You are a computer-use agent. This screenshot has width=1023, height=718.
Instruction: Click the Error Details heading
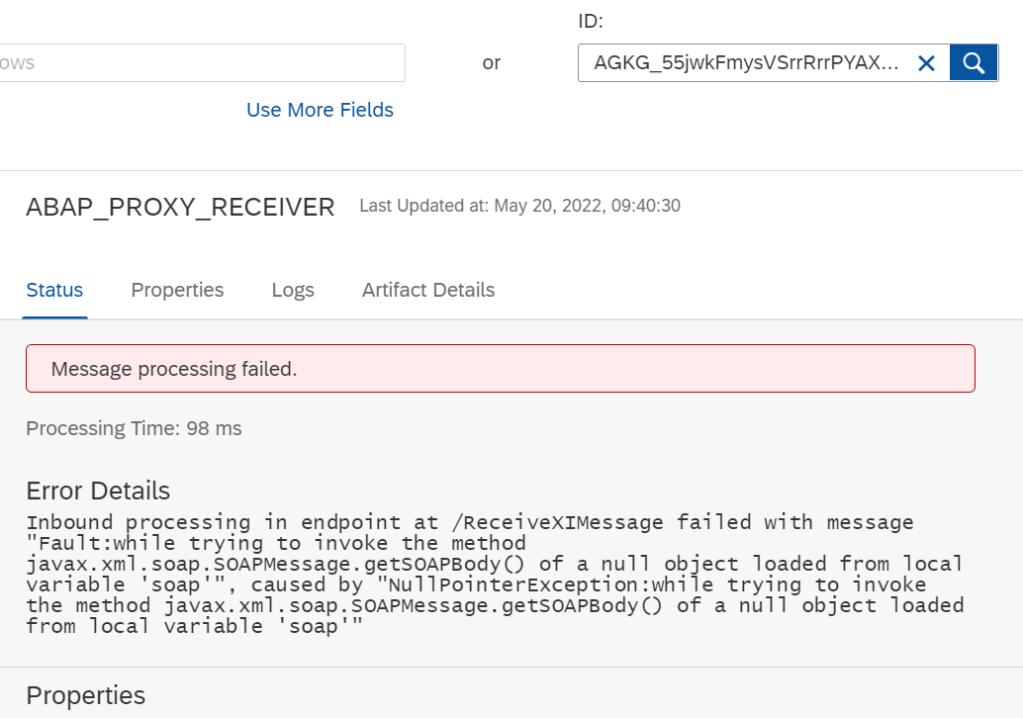click(x=98, y=491)
